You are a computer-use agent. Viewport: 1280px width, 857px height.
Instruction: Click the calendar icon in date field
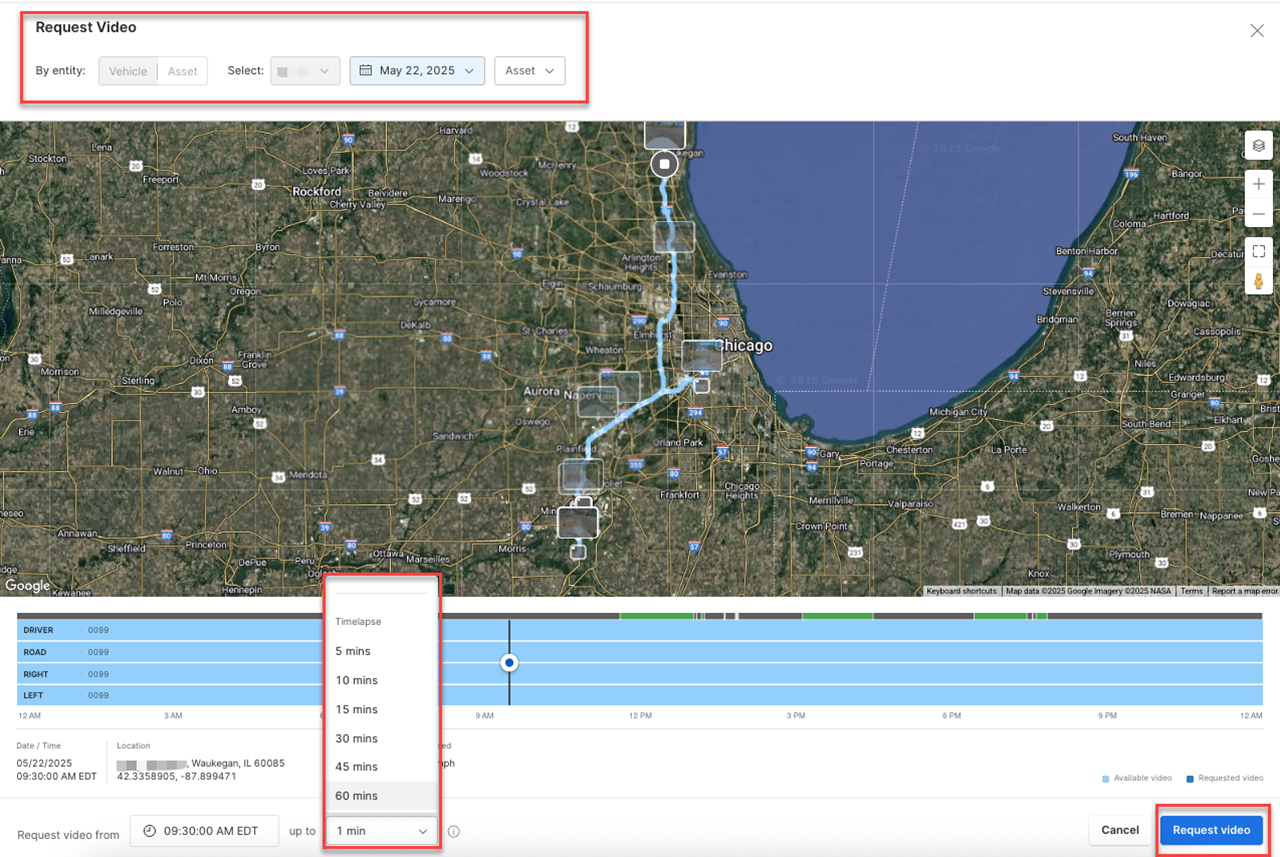click(x=366, y=71)
